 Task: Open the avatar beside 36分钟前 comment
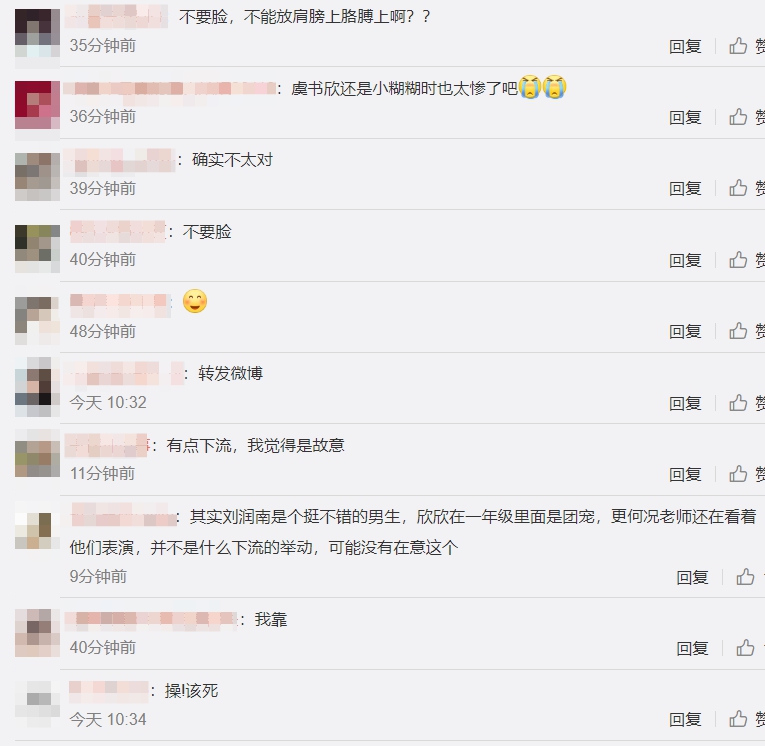tap(37, 105)
